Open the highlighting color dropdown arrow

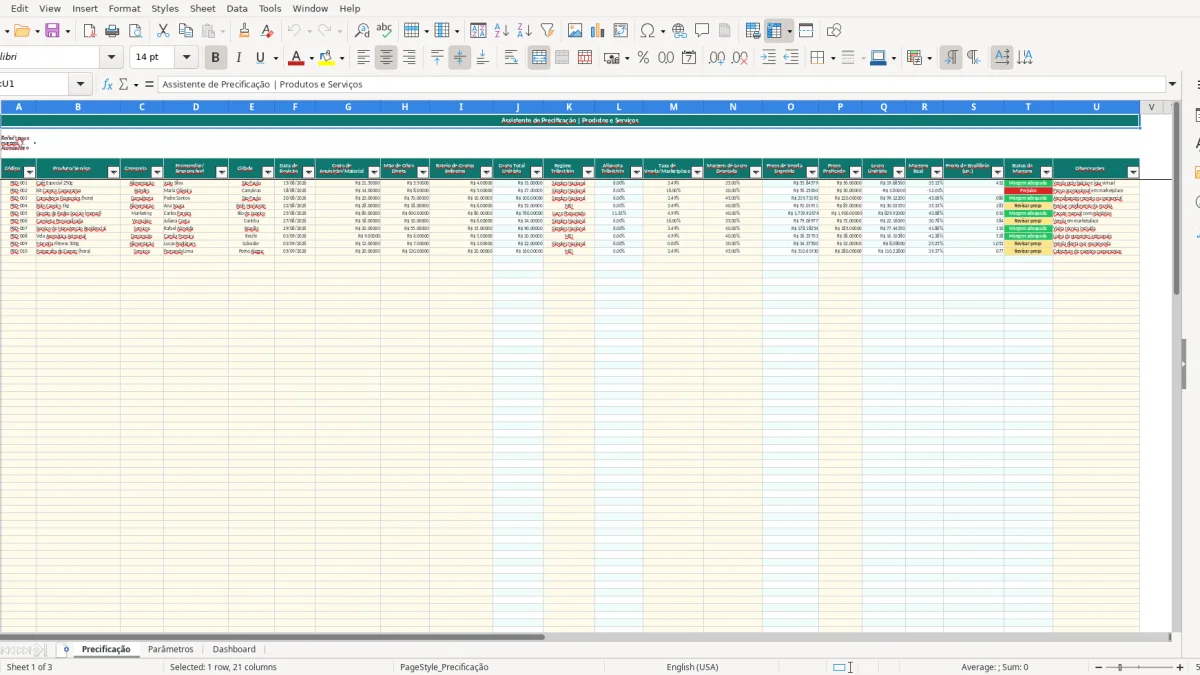click(x=344, y=58)
